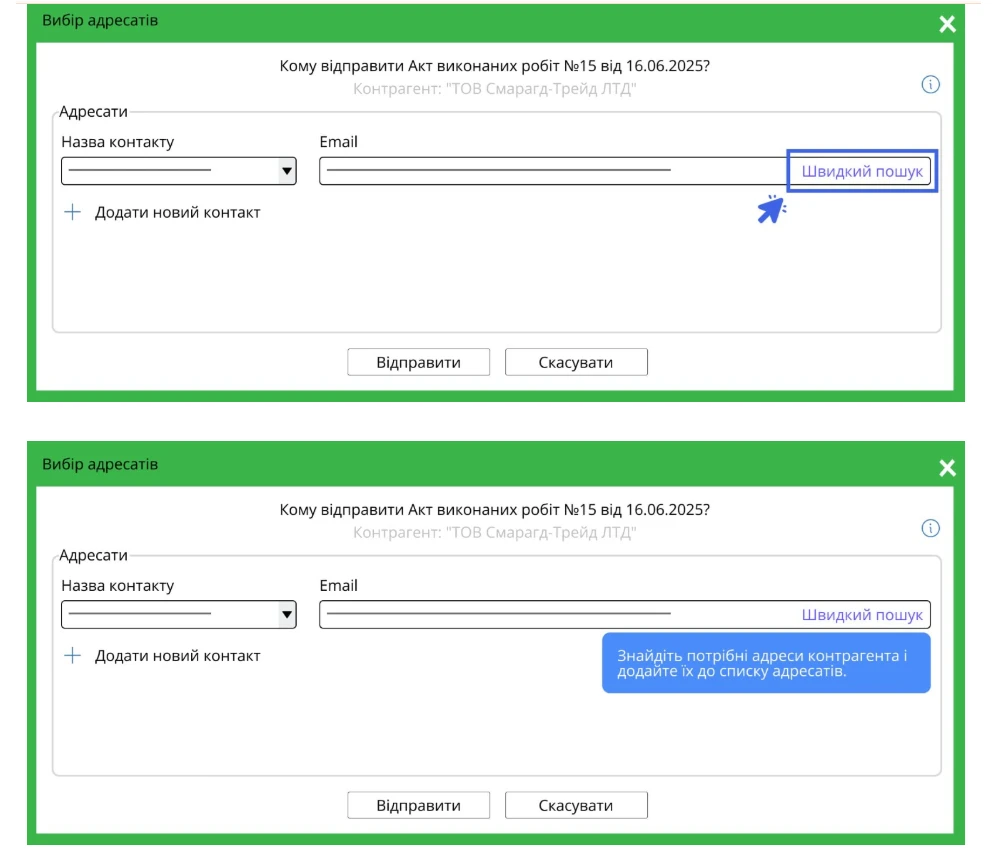This screenshot has width=1006, height=856.
Task: Click Скасувати button in upper dialog
Action: pyautogui.click(x=576, y=362)
